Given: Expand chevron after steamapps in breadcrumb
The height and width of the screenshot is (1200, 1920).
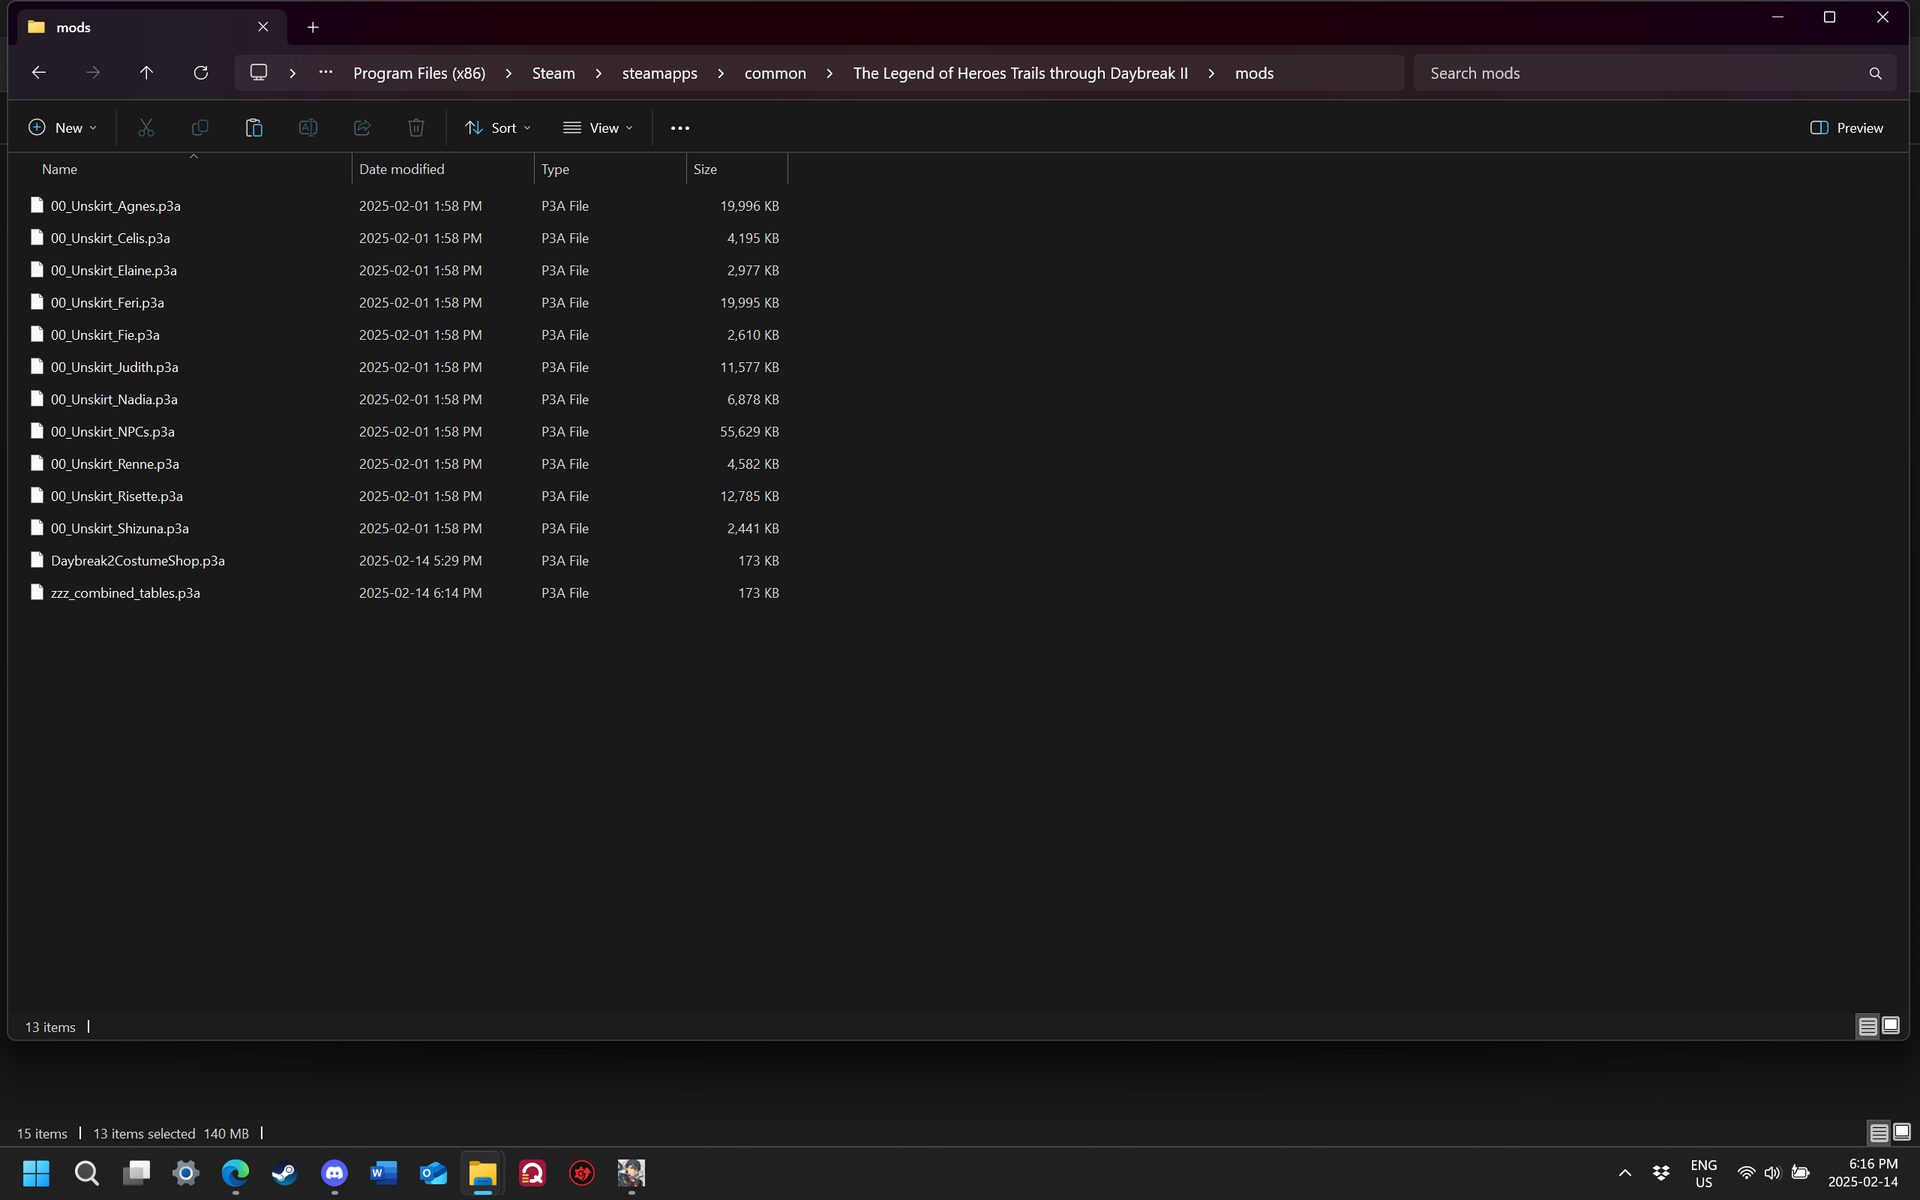Looking at the screenshot, I should (721, 73).
